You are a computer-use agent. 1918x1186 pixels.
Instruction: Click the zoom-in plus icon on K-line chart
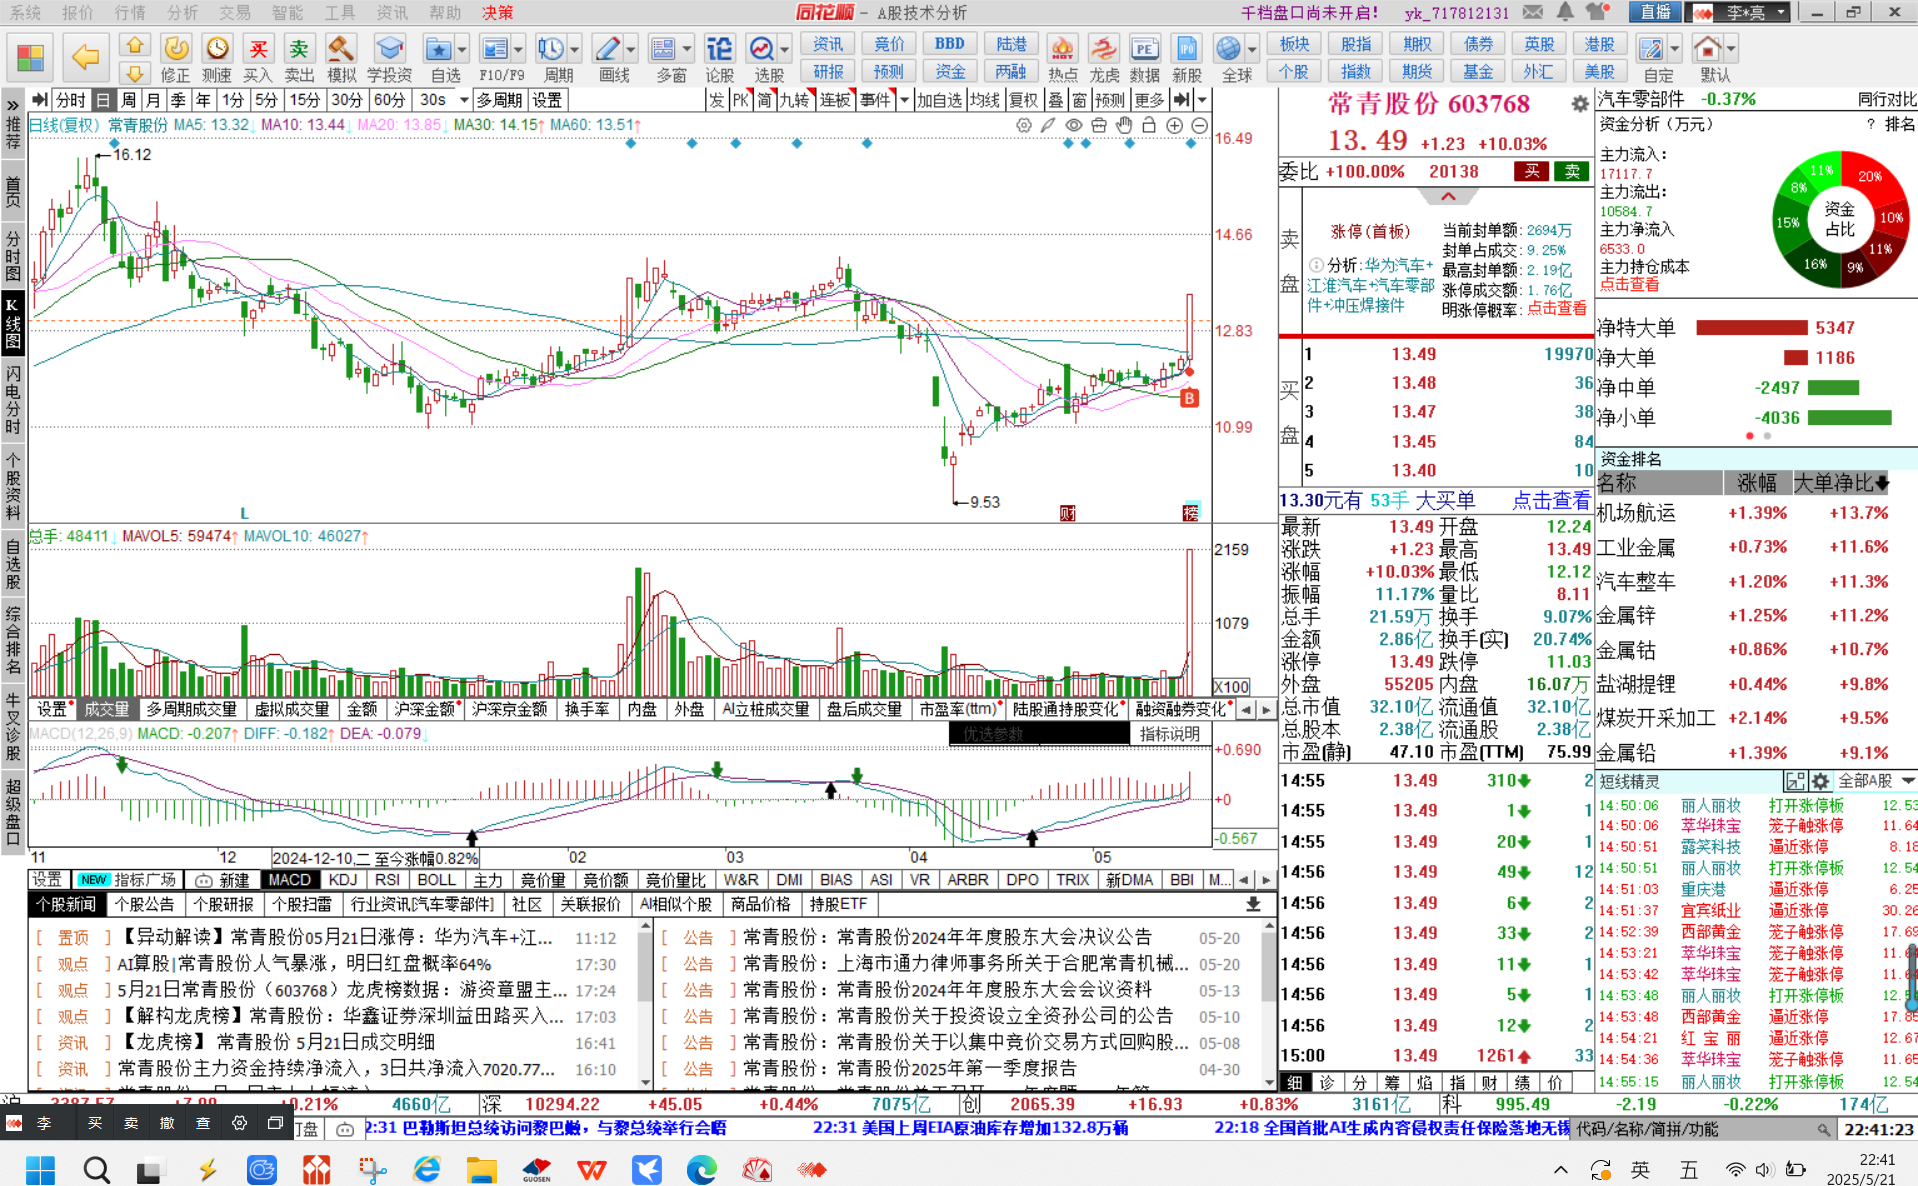1174,126
